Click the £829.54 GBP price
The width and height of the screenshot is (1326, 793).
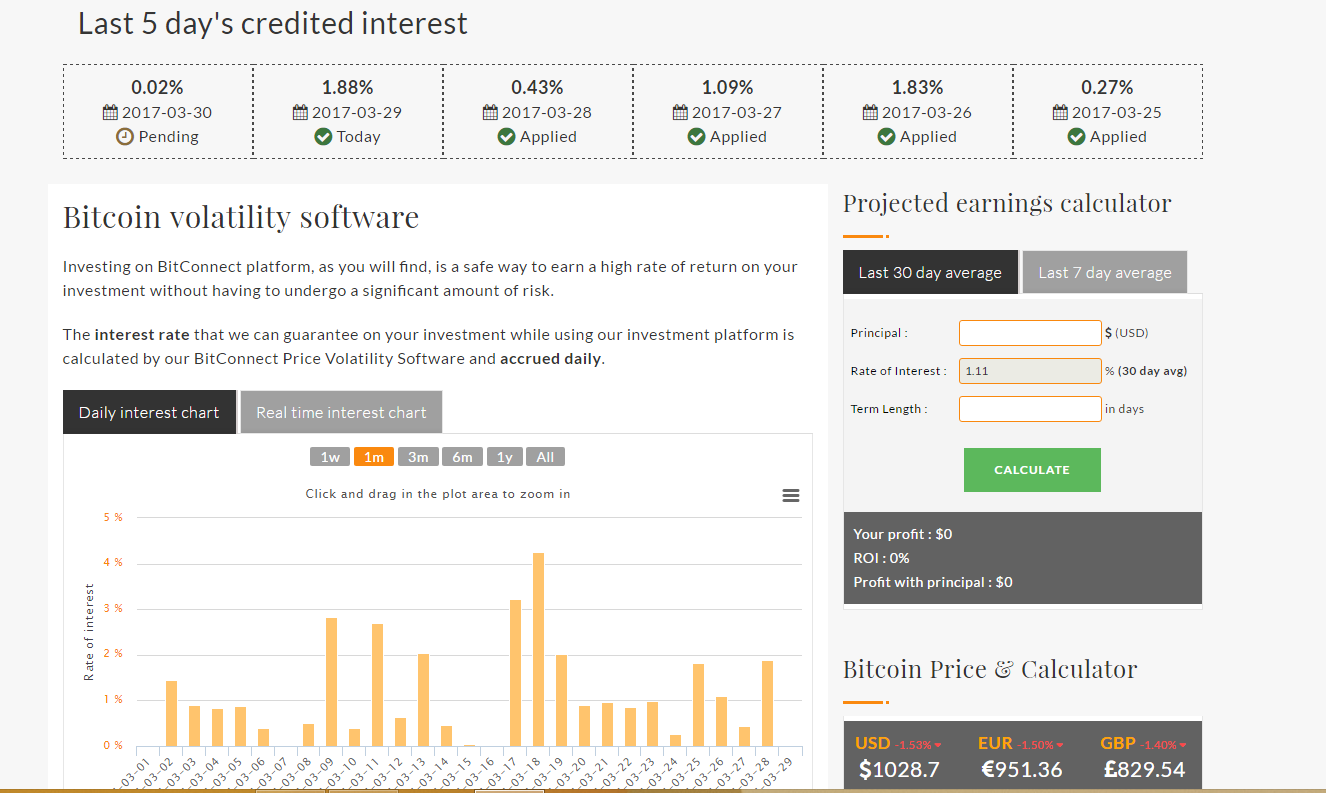(1143, 769)
